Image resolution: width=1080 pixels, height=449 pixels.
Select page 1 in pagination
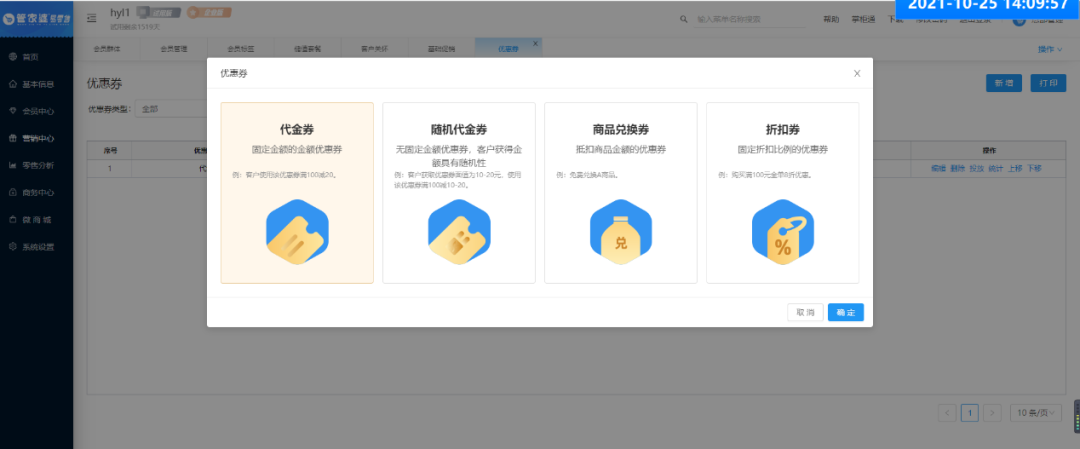(x=970, y=413)
